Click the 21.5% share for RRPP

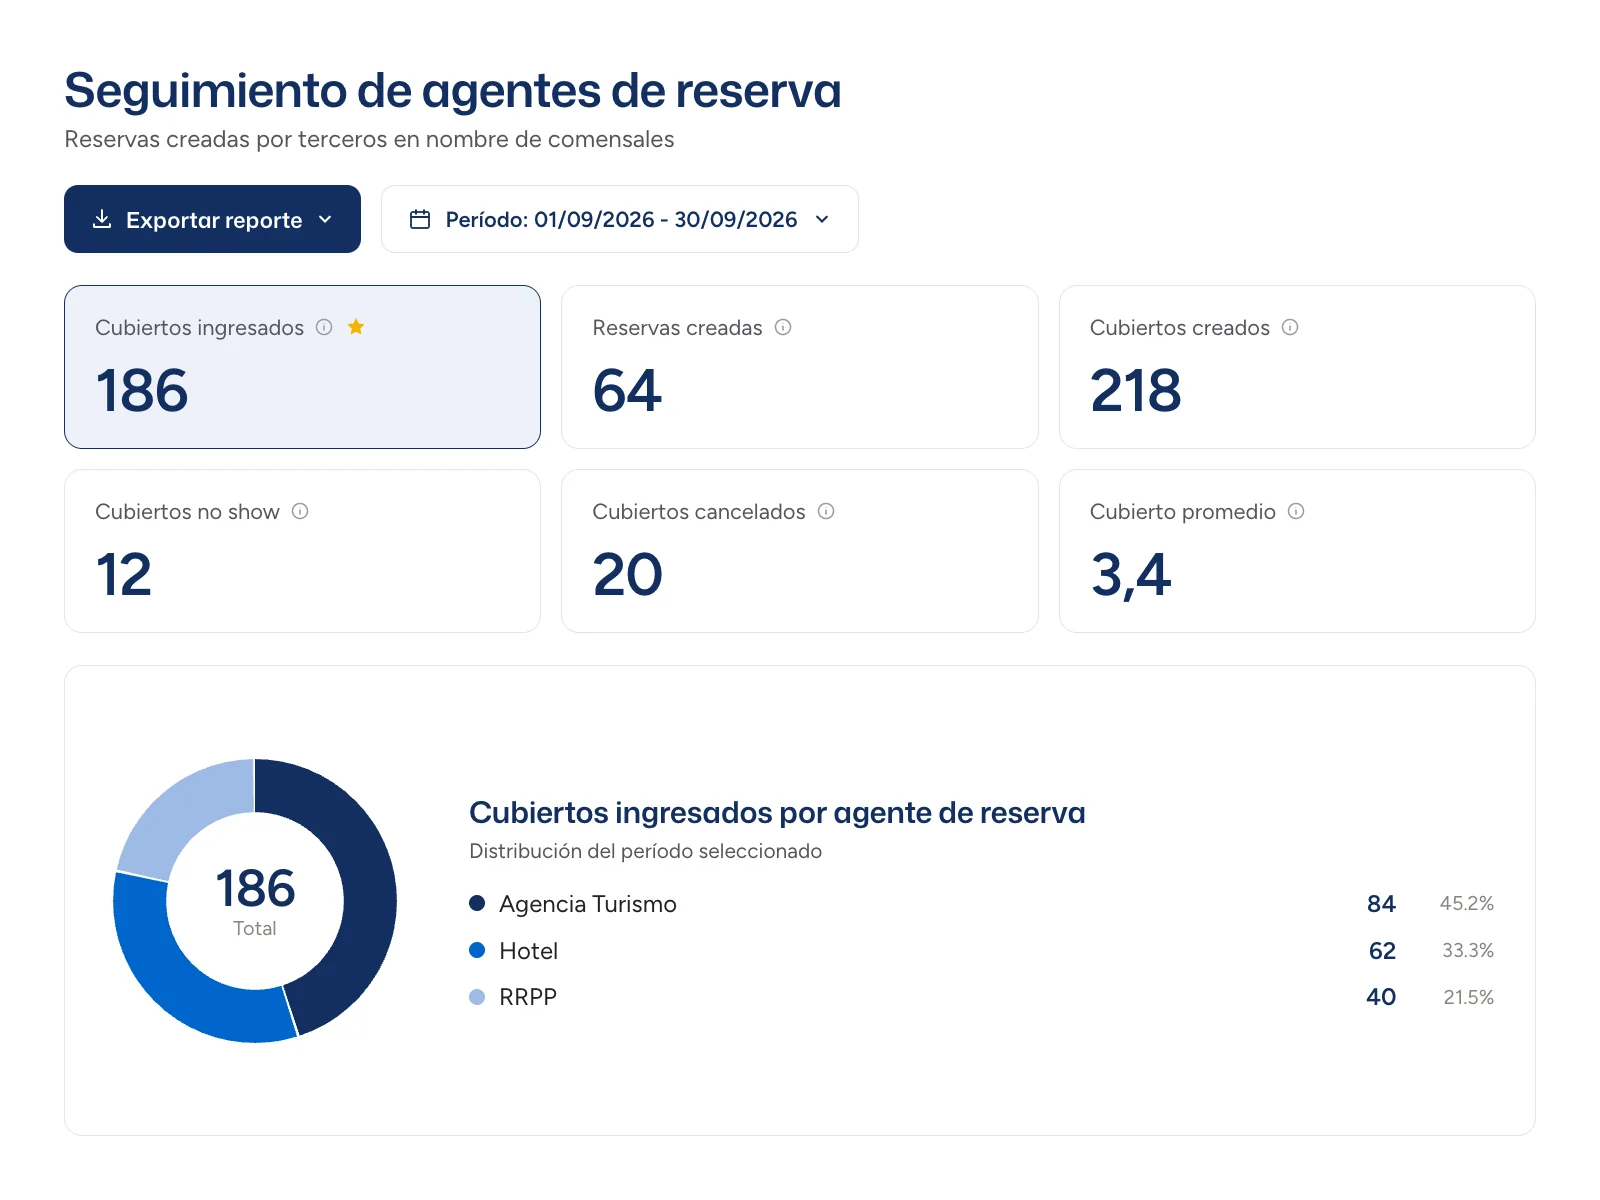pos(1468,997)
